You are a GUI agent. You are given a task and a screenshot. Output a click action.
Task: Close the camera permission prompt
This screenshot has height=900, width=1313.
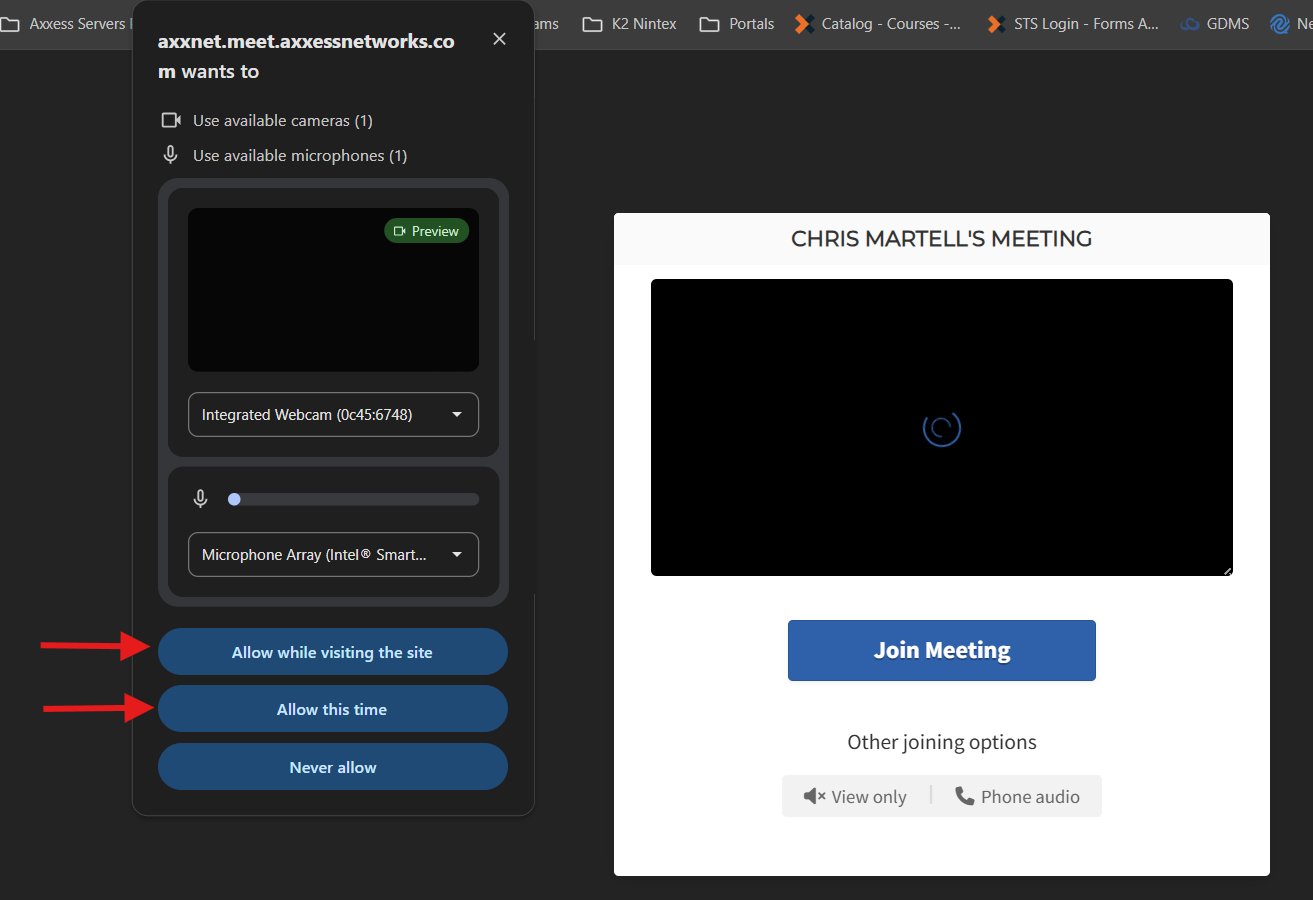tap(499, 39)
